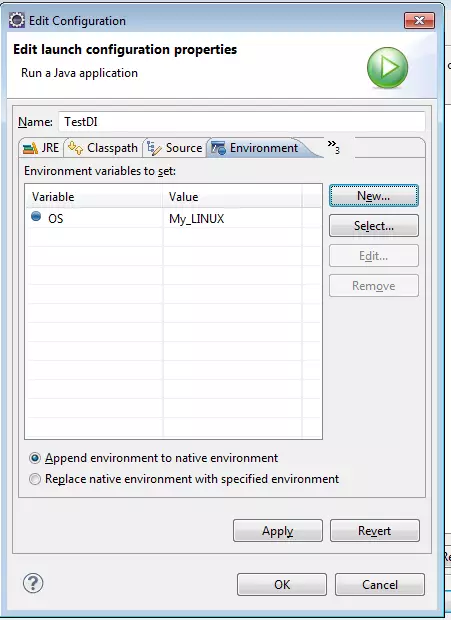
Task: Click the Name field containing TestDI
Action: pyautogui.click(x=242, y=121)
